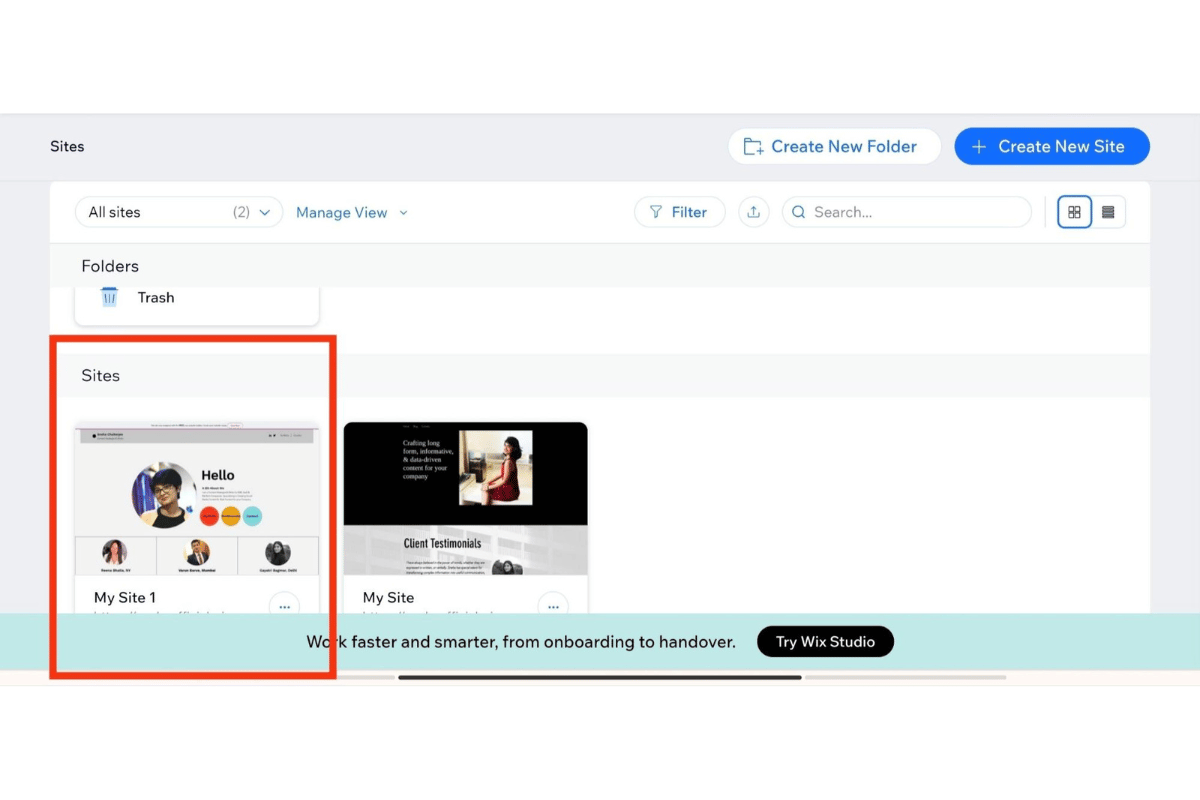Click the Create New Site button
The image size is (1200, 800).
point(1052,146)
